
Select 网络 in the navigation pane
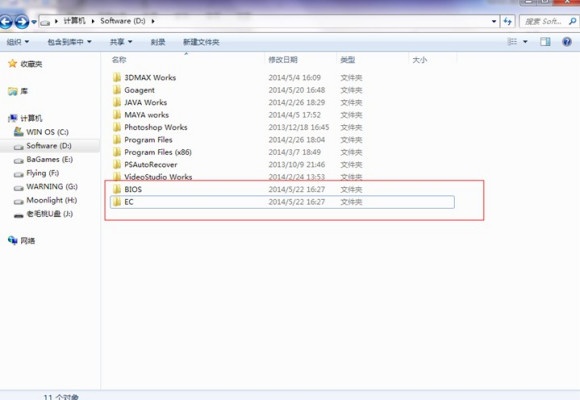(28, 241)
